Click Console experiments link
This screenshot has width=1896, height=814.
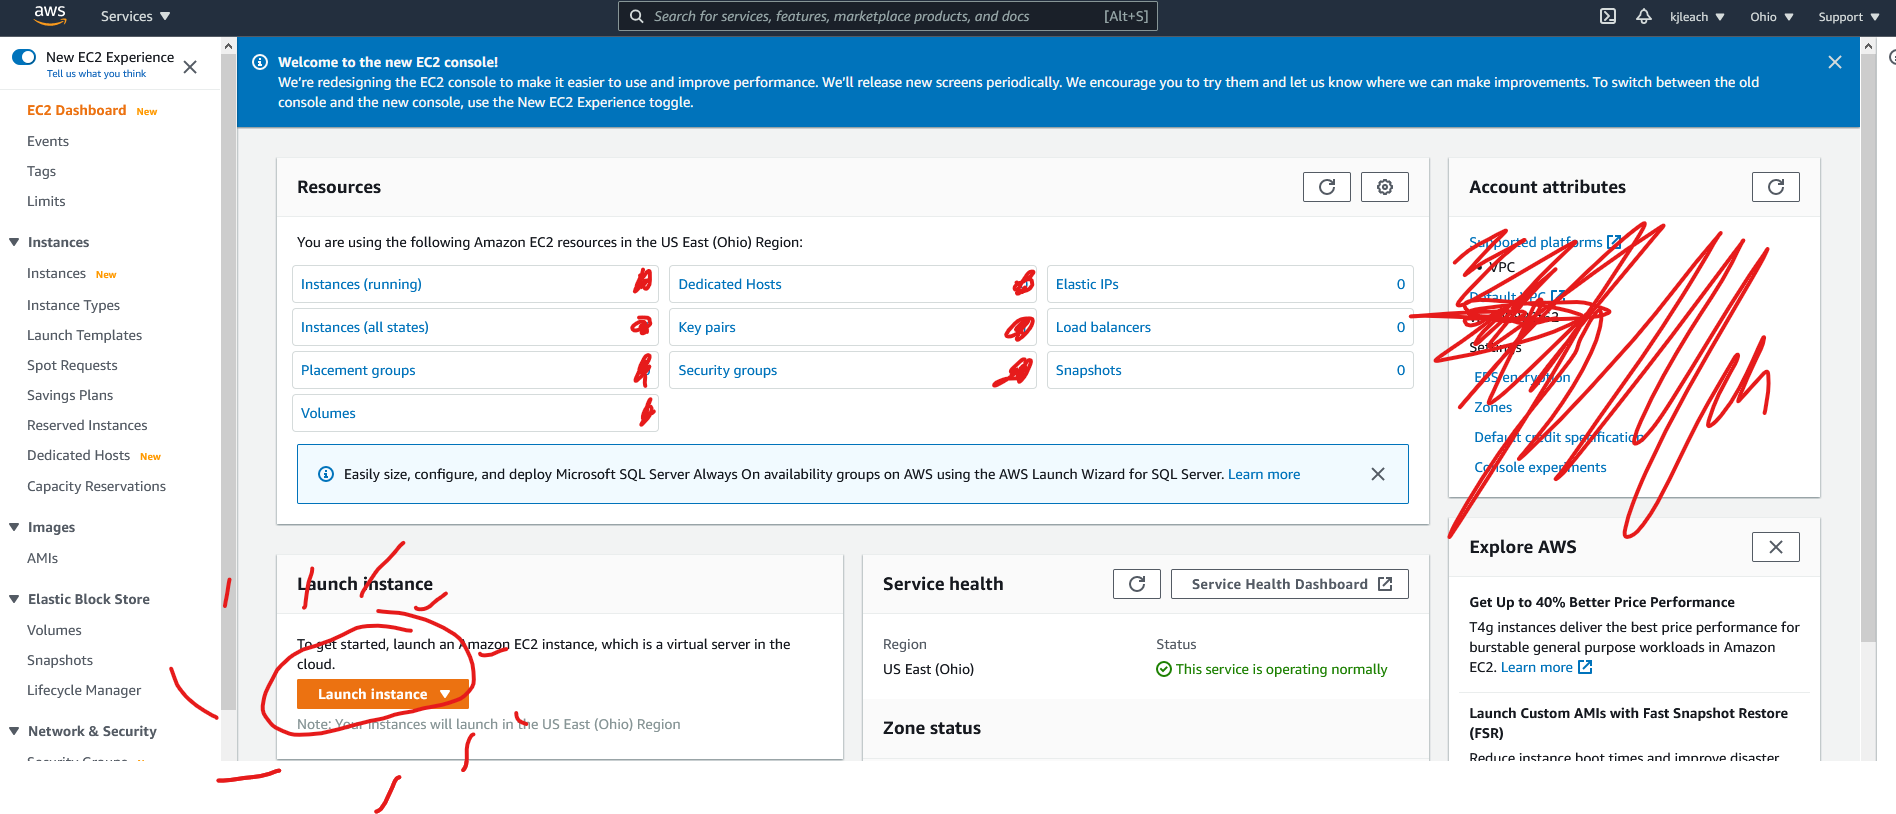point(1540,467)
